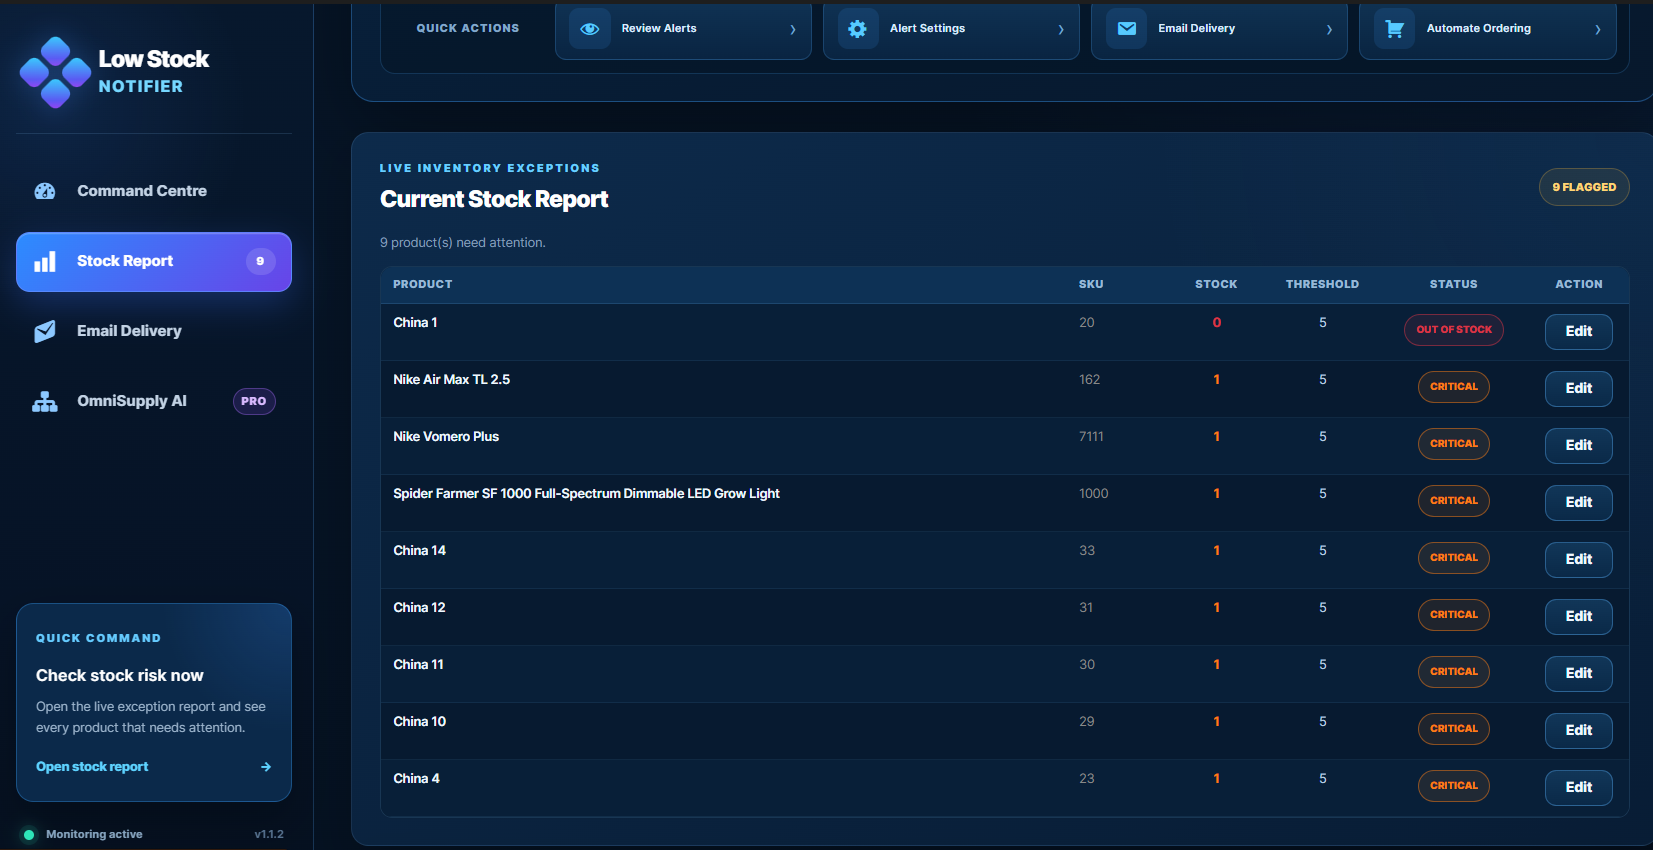This screenshot has height=850, width=1653.
Task: Edit the Spider Farmer SF 1000 row
Action: 1579,503
